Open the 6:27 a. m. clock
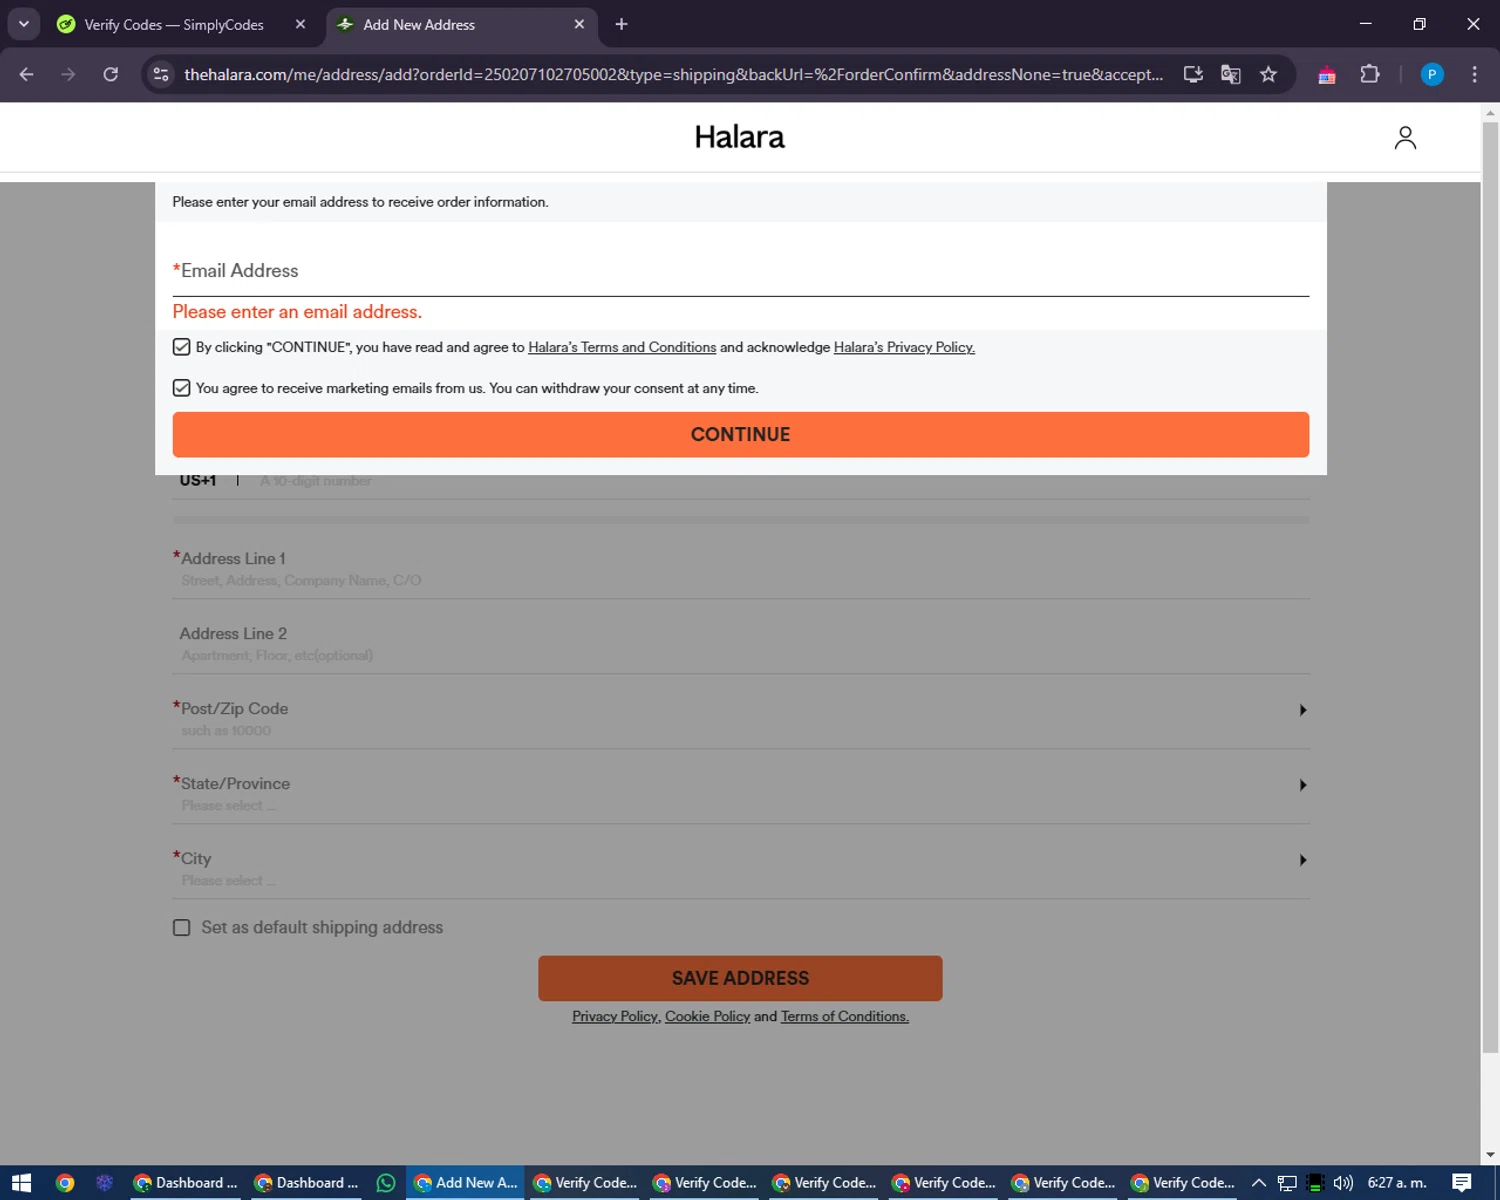The width and height of the screenshot is (1500, 1200). click(x=1397, y=1183)
